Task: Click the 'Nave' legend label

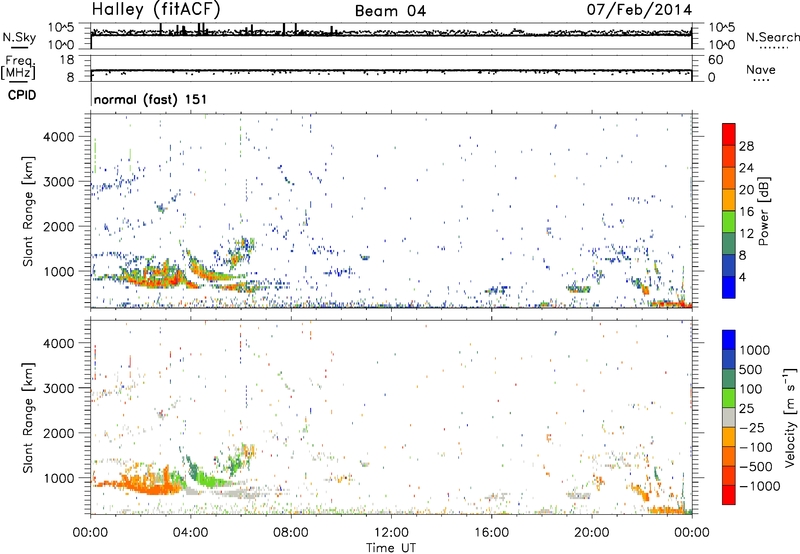Action: 761,69
